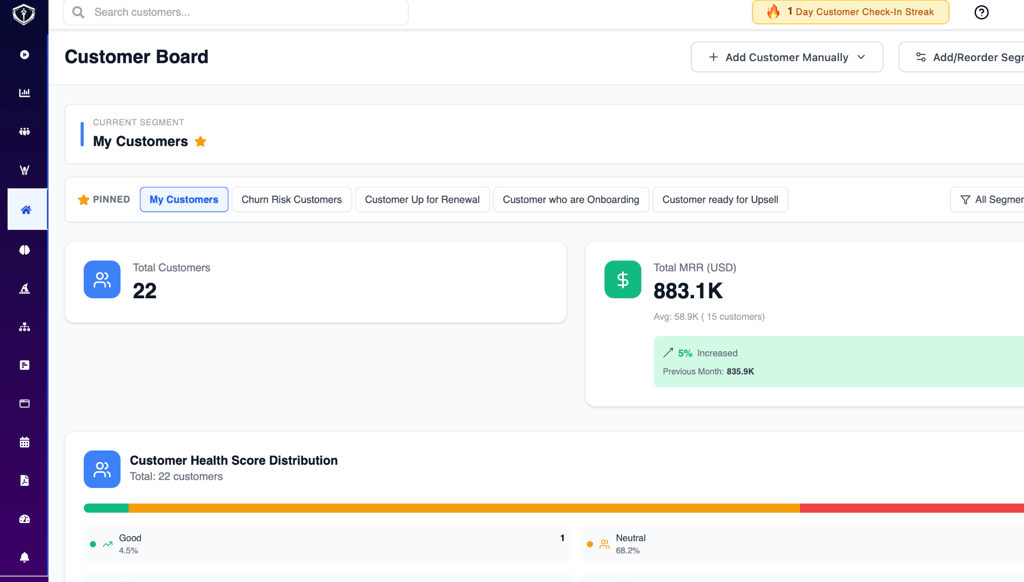Open the gauge dashboard sidebar icon
This screenshot has height=582, width=1024.
tap(24, 519)
